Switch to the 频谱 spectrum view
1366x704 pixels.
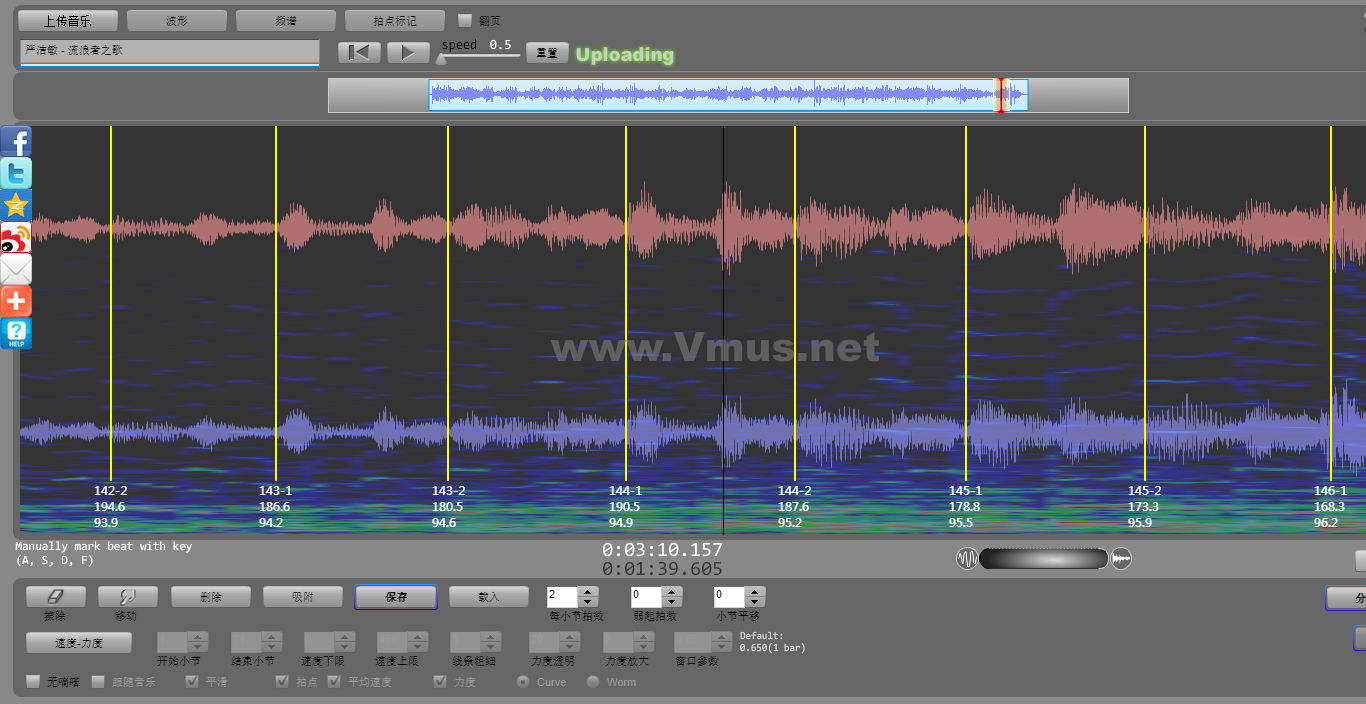(x=285, y=20)
